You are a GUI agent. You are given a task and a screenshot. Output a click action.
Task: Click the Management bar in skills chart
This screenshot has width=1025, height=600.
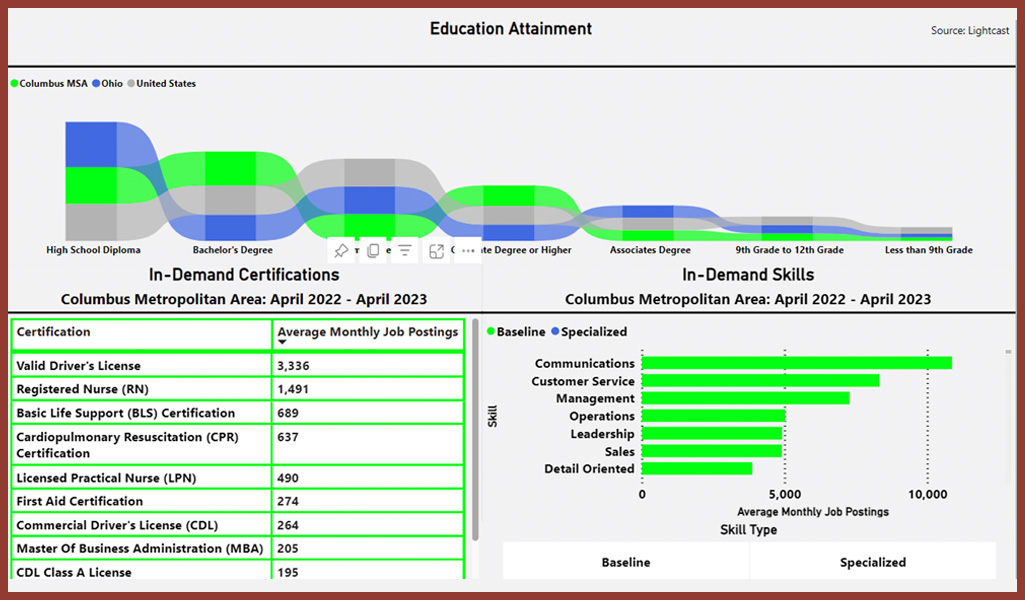pos(746,398)
